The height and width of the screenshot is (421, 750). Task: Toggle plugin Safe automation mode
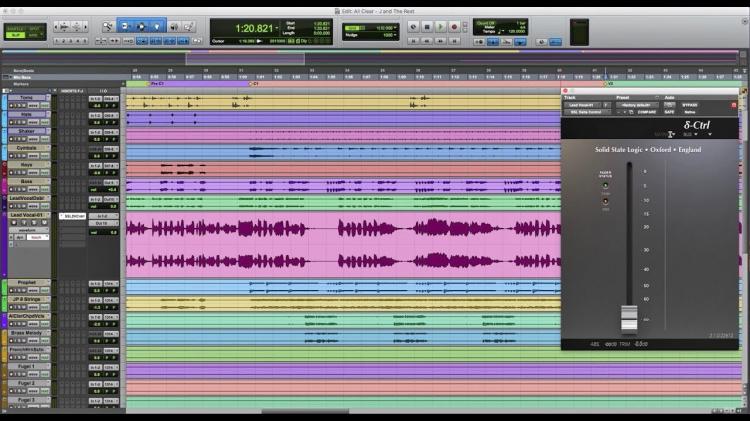click(x=670, y=112)
